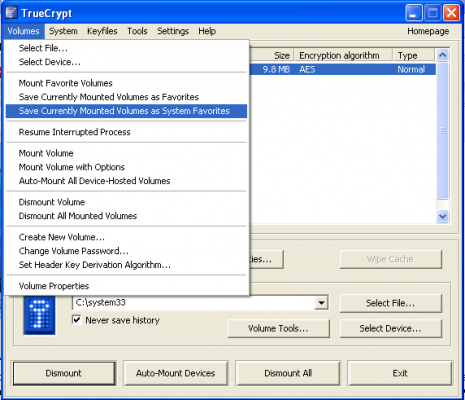Open the Tools menu
Screen dimensions: 465x400
point(137,31)
